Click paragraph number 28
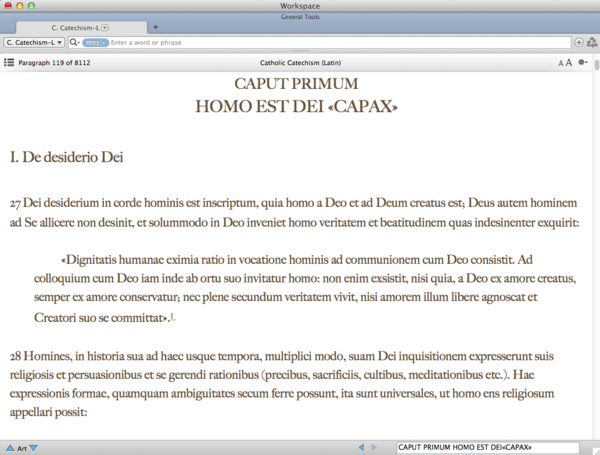The height and width of the screenshot is (455, 600). tap(15, 357)
